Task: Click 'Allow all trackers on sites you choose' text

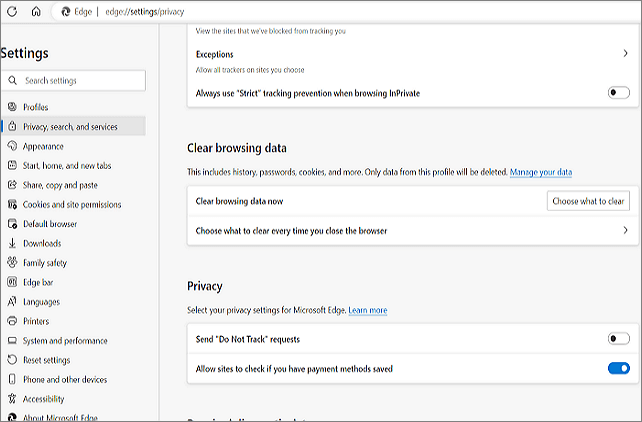Action: (250, 70)
